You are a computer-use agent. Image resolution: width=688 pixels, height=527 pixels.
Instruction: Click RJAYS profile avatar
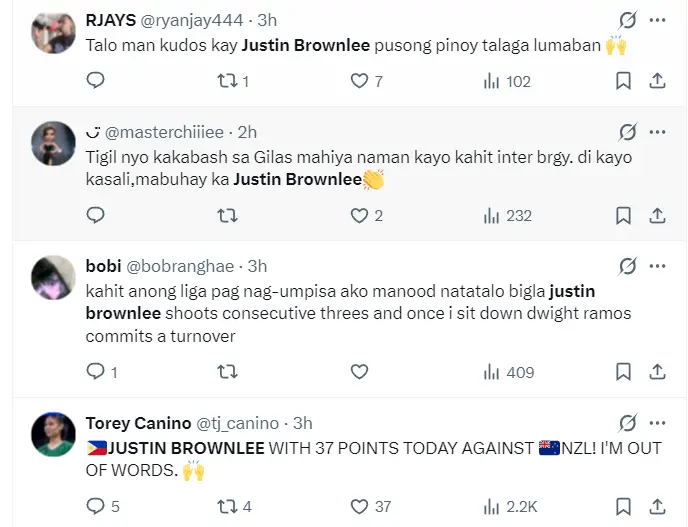(54, 30)
